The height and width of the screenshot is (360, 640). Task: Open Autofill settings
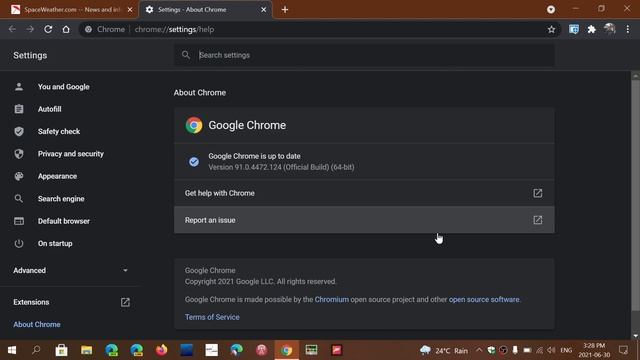coord(49,109)
